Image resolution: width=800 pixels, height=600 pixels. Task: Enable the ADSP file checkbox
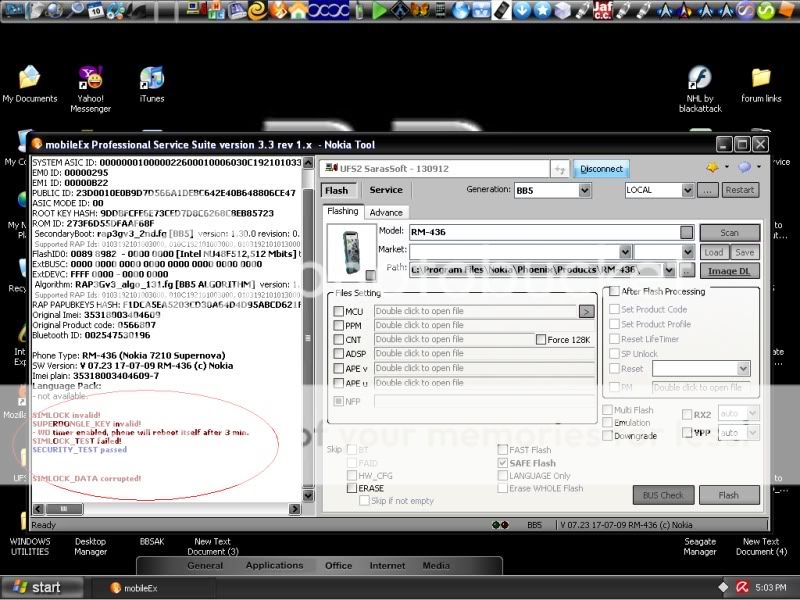[338, 354]
